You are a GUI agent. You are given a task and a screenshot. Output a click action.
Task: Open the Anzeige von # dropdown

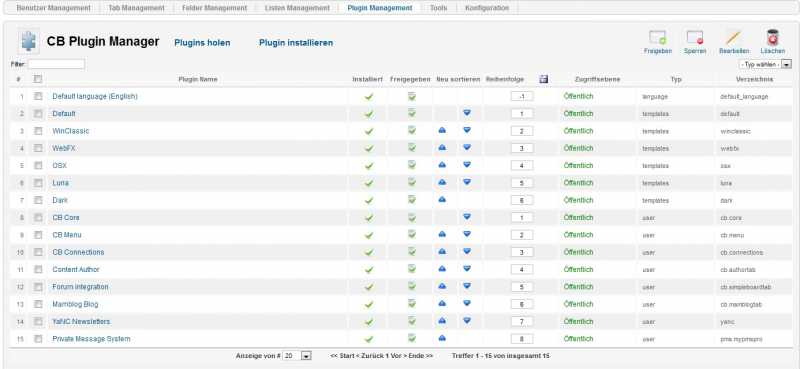click(296, 356)
